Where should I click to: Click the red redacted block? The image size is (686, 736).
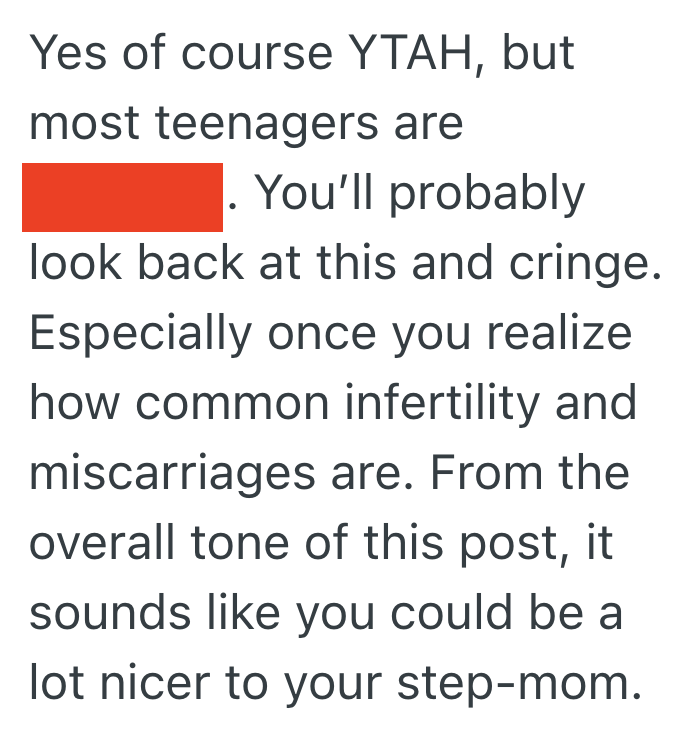pyautogui.click(x=122, y=196)
